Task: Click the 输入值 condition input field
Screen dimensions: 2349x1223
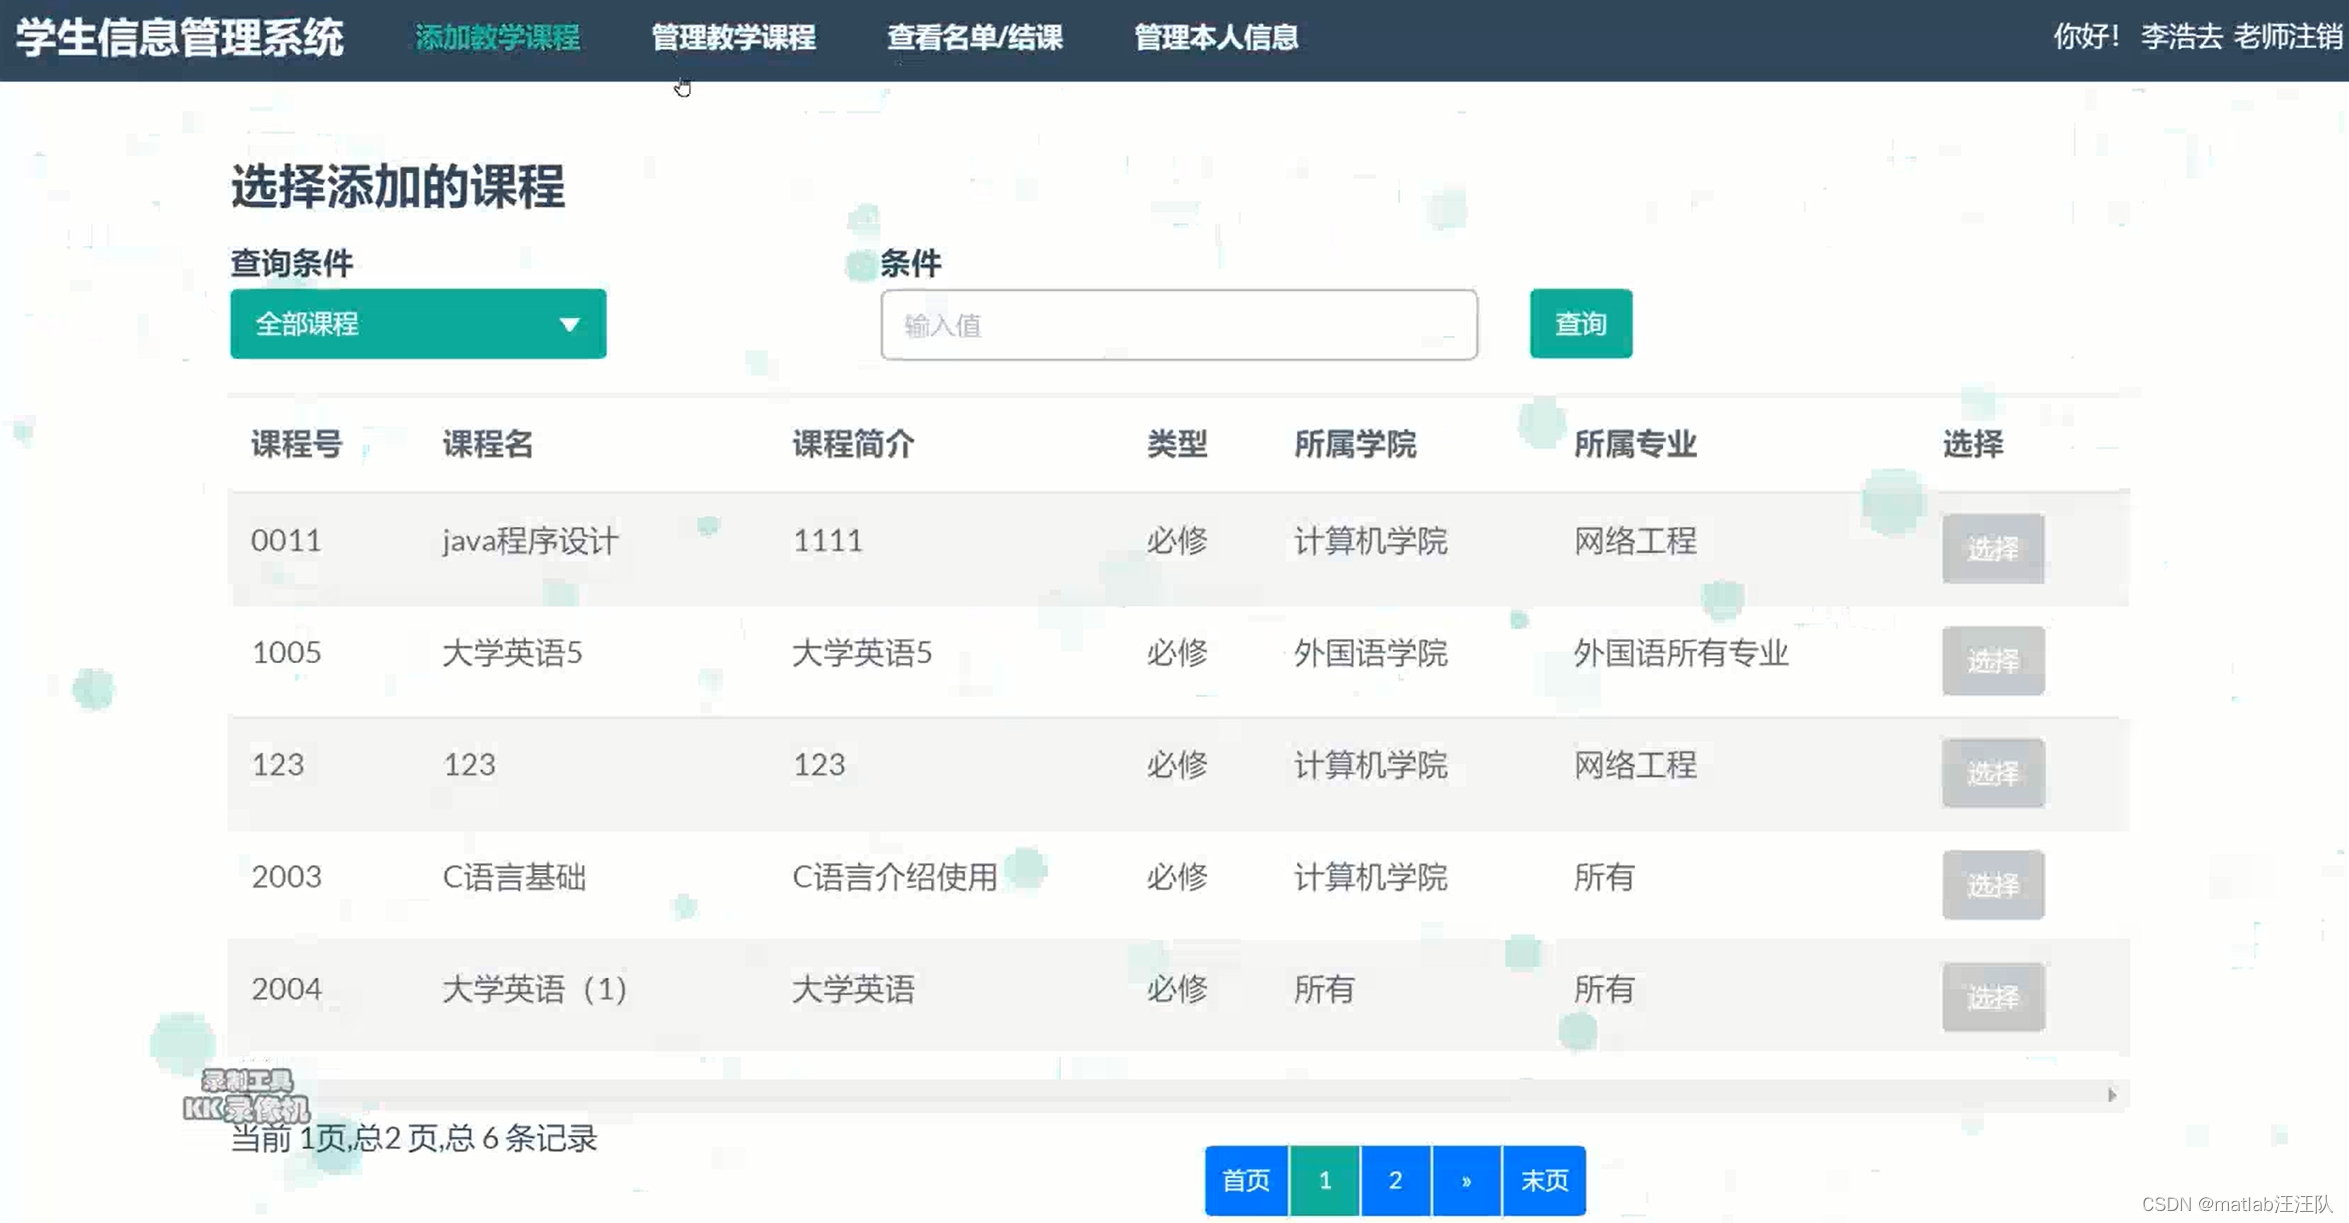Action: coord(1178,325)
